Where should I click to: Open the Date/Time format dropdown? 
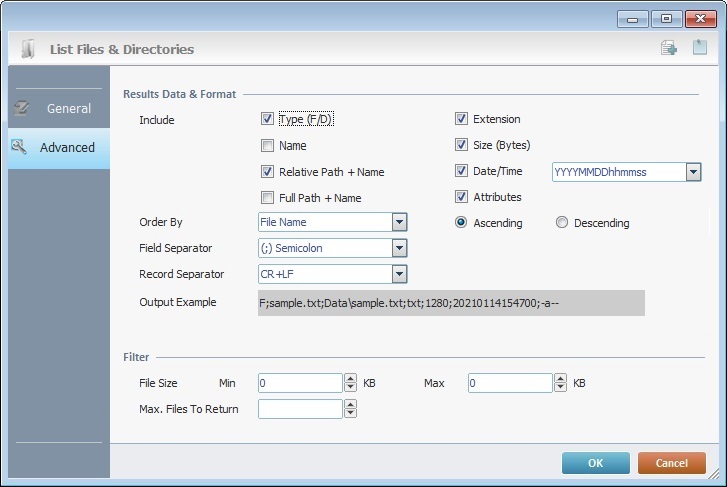tap(693, 172)
